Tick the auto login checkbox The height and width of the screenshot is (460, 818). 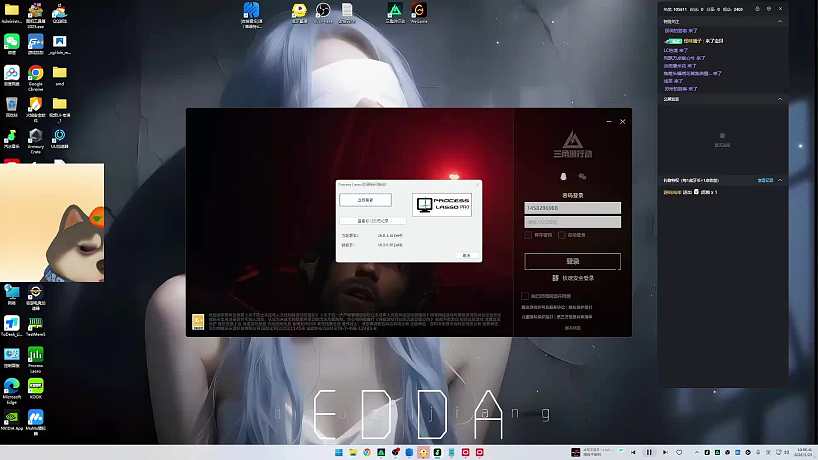click(x=562, y=235)
